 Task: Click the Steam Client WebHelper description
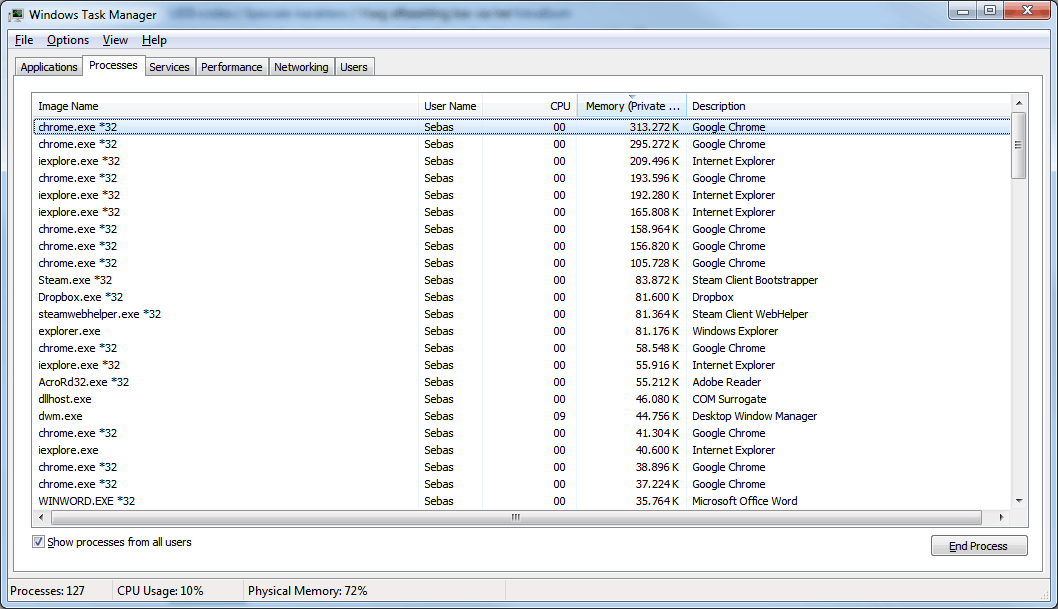pos(750,314)
